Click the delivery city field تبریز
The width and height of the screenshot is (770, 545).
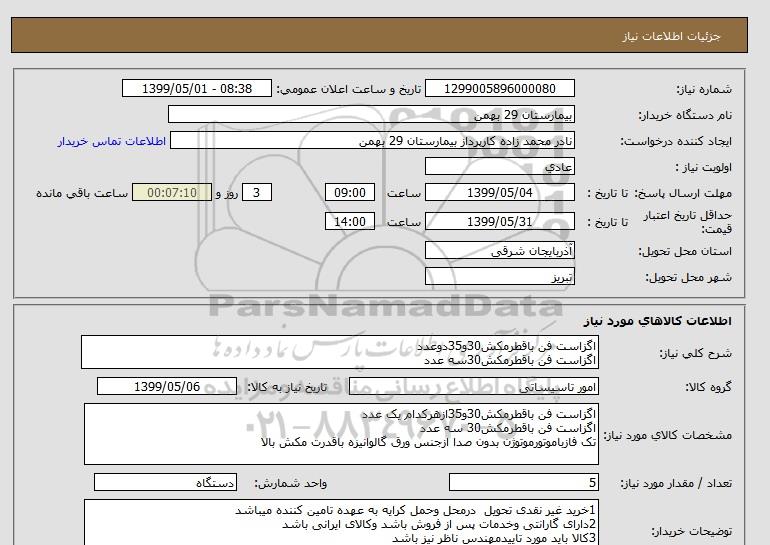coord(499,276)
